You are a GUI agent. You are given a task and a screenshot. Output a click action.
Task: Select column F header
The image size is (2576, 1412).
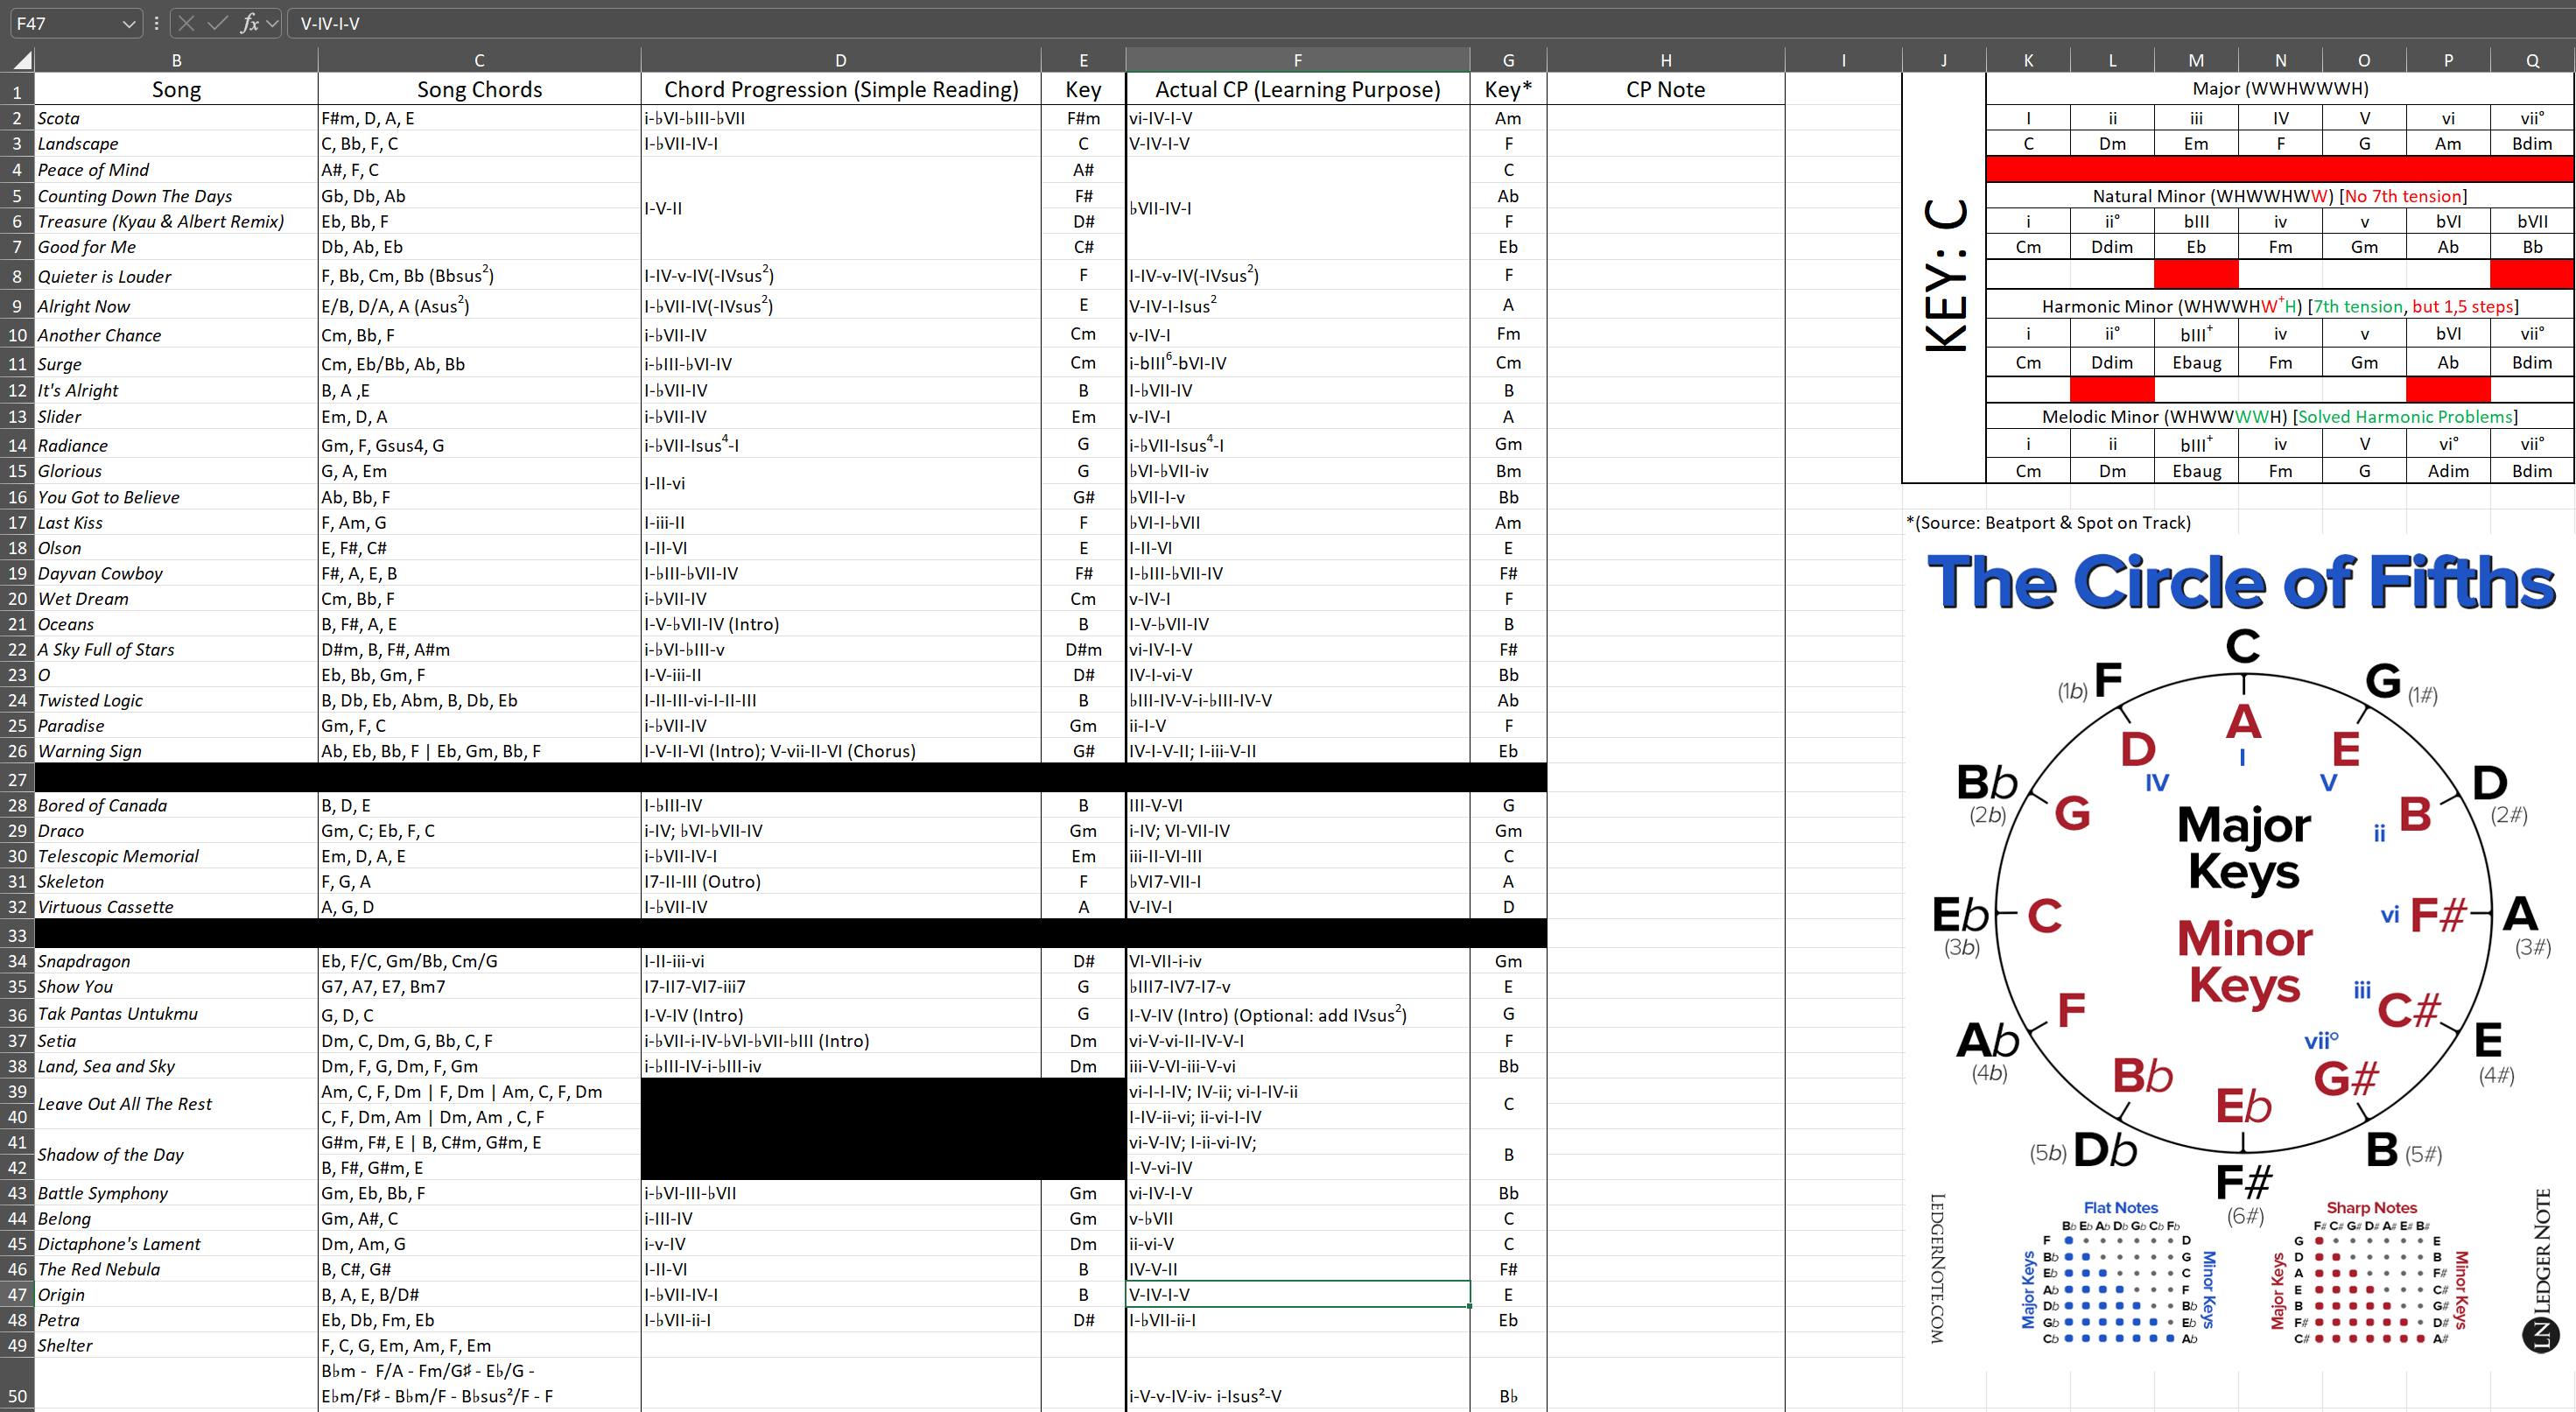tap(1297, 60)
